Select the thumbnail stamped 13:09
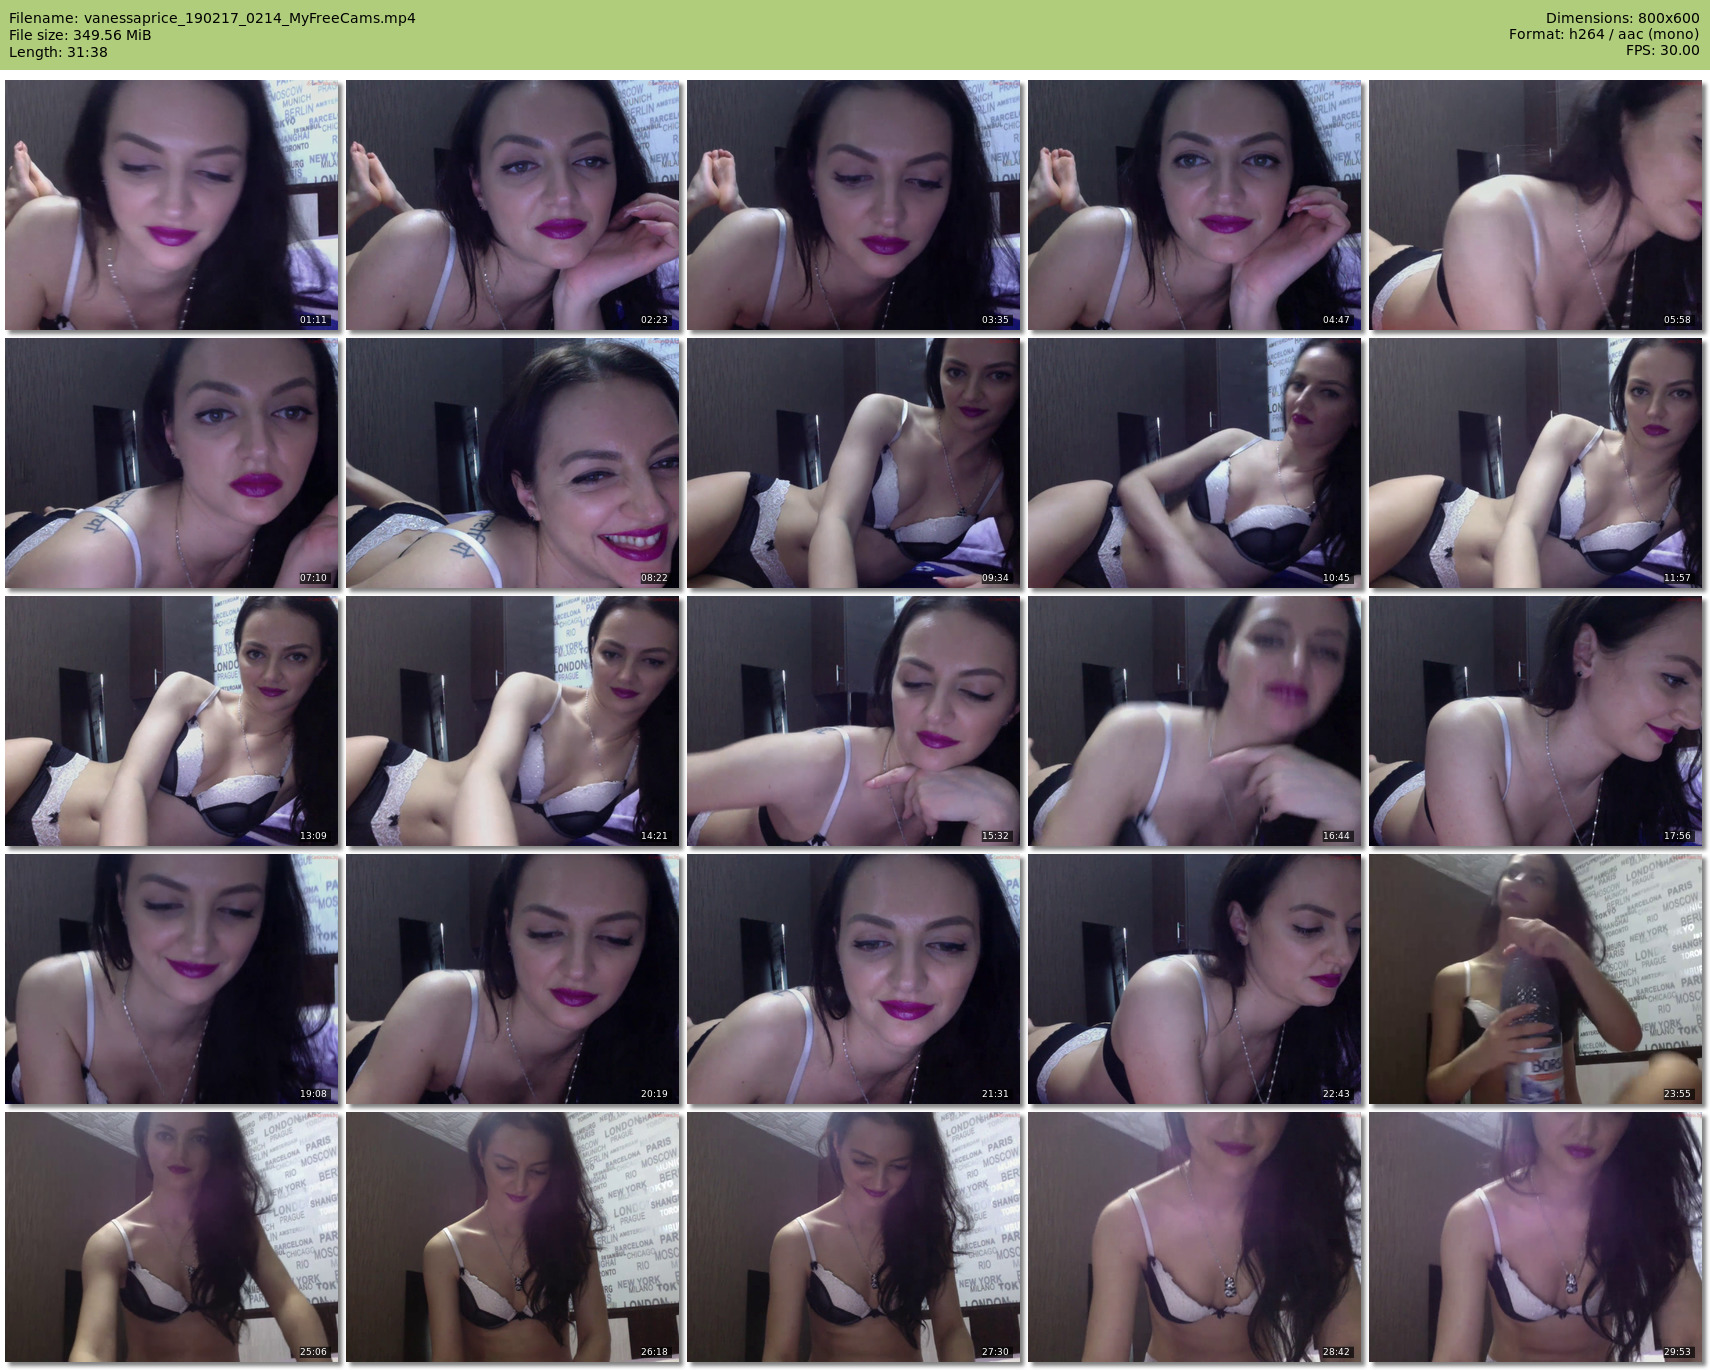The height and width of the screenshot is (1370, 1710). [172, 721]
